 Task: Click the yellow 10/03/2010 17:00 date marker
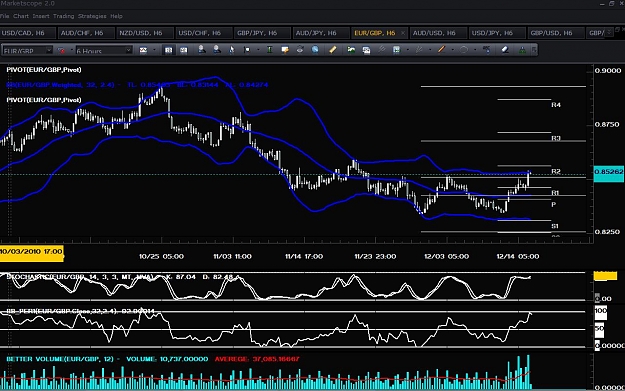point(31,252)
